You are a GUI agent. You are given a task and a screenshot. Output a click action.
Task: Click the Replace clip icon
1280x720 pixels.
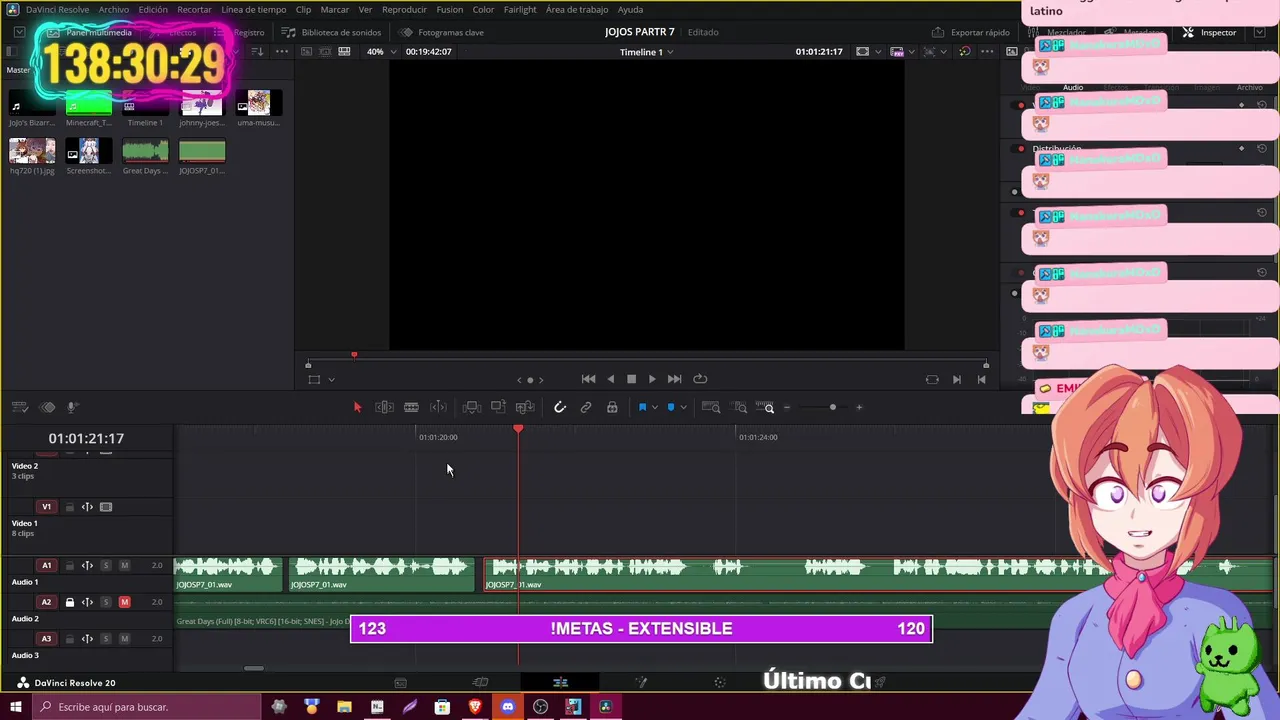[x=525, y=407]
